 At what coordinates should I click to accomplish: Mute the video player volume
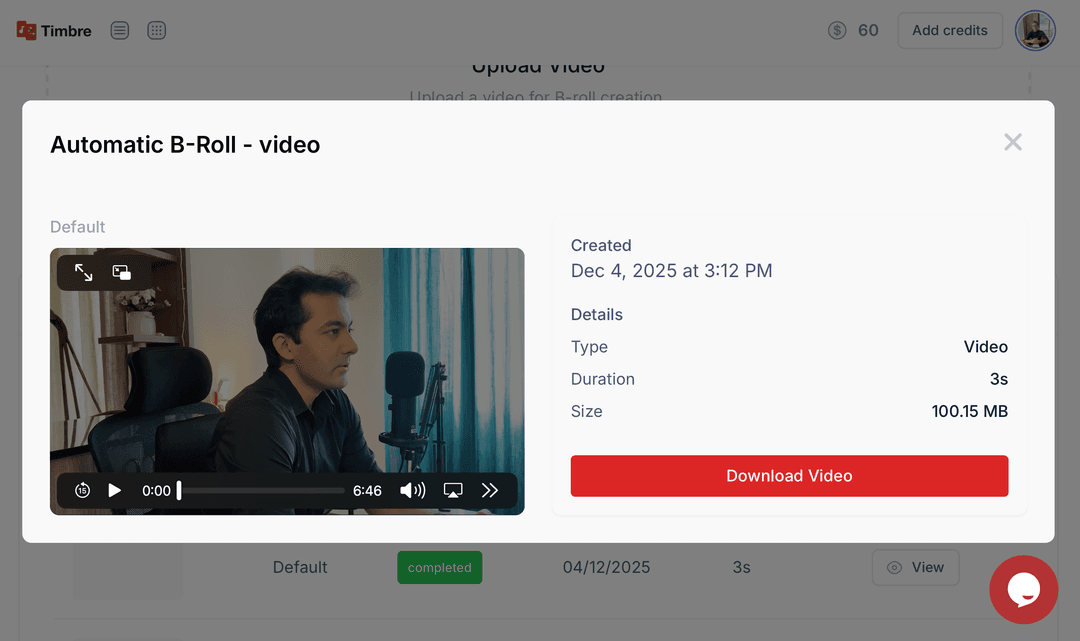pos(412,490)
